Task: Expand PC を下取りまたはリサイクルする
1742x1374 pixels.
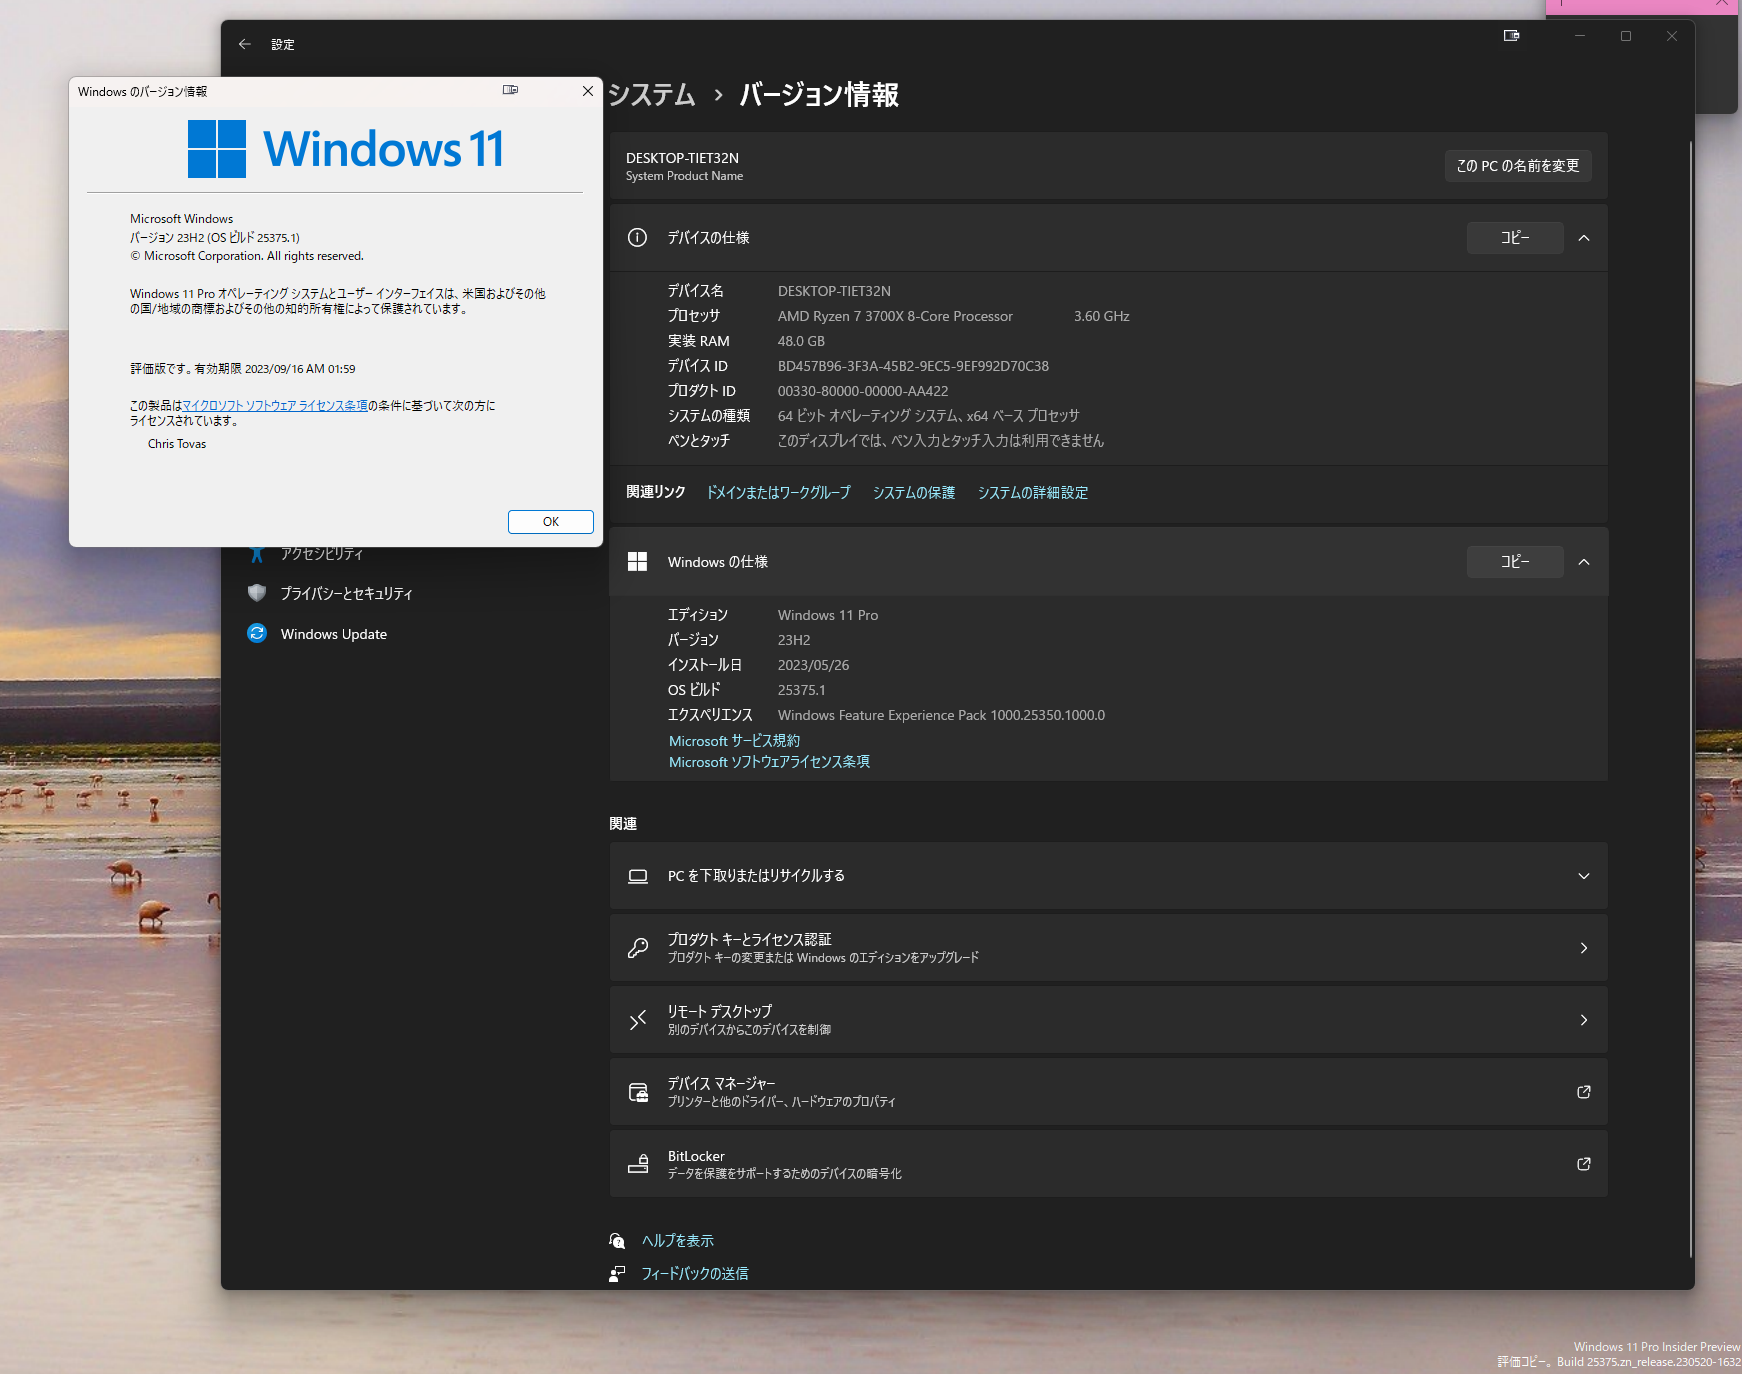Action: click(x=1584, y=876)
